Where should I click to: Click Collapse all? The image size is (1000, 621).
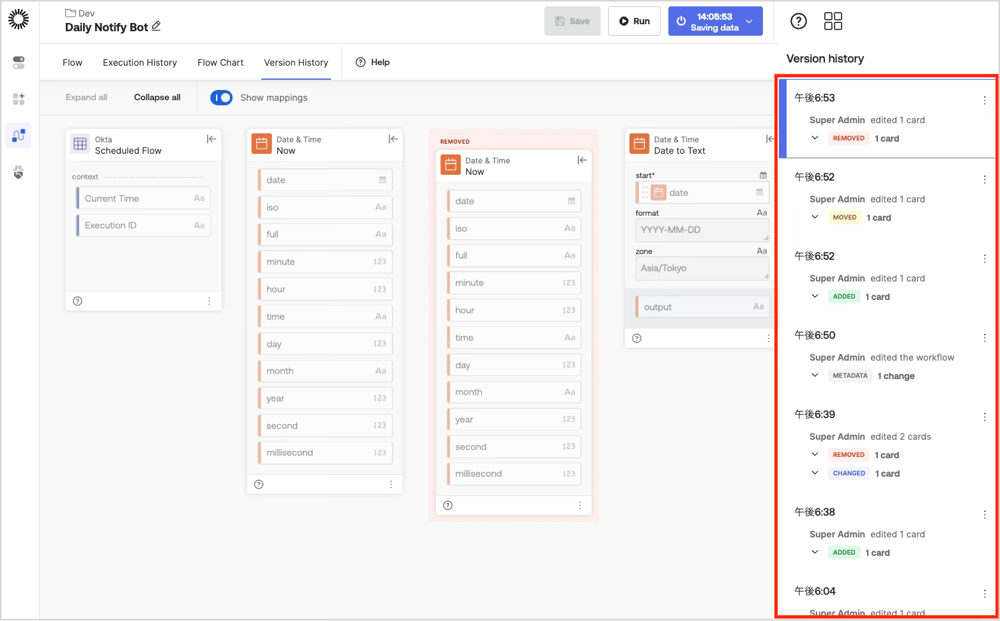[157, 98]
